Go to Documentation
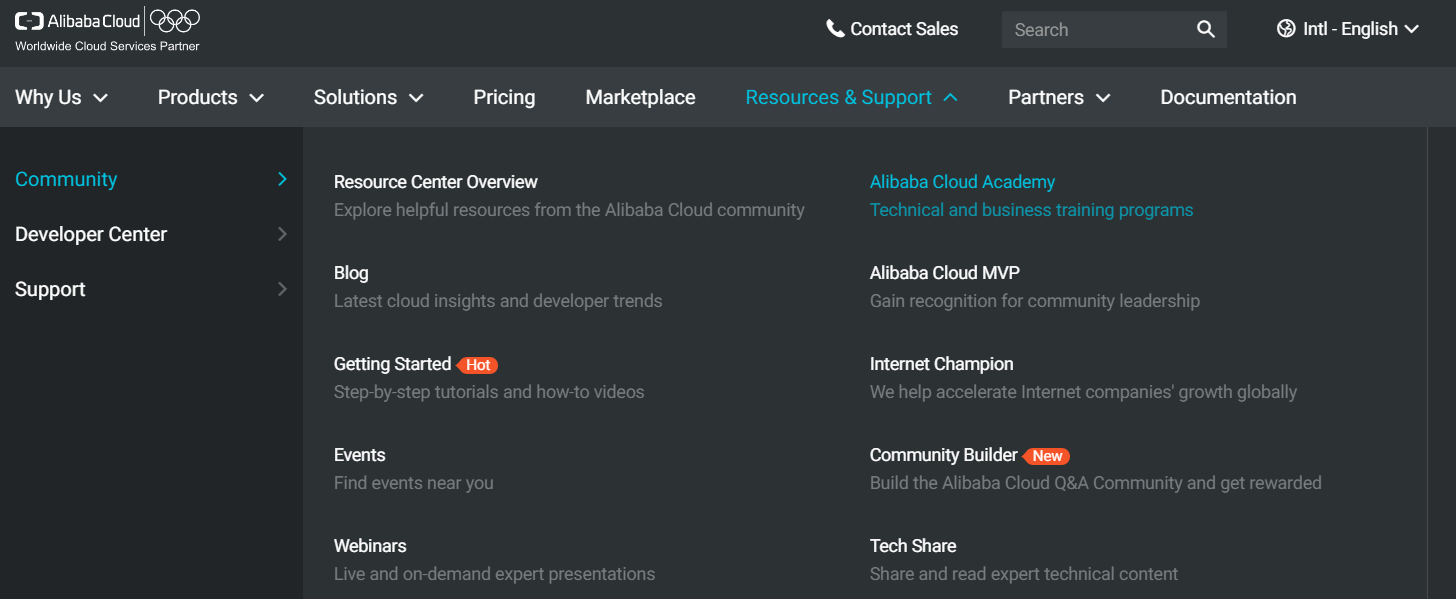Viewport: 1456px width, 599px height. (1228, 97)
